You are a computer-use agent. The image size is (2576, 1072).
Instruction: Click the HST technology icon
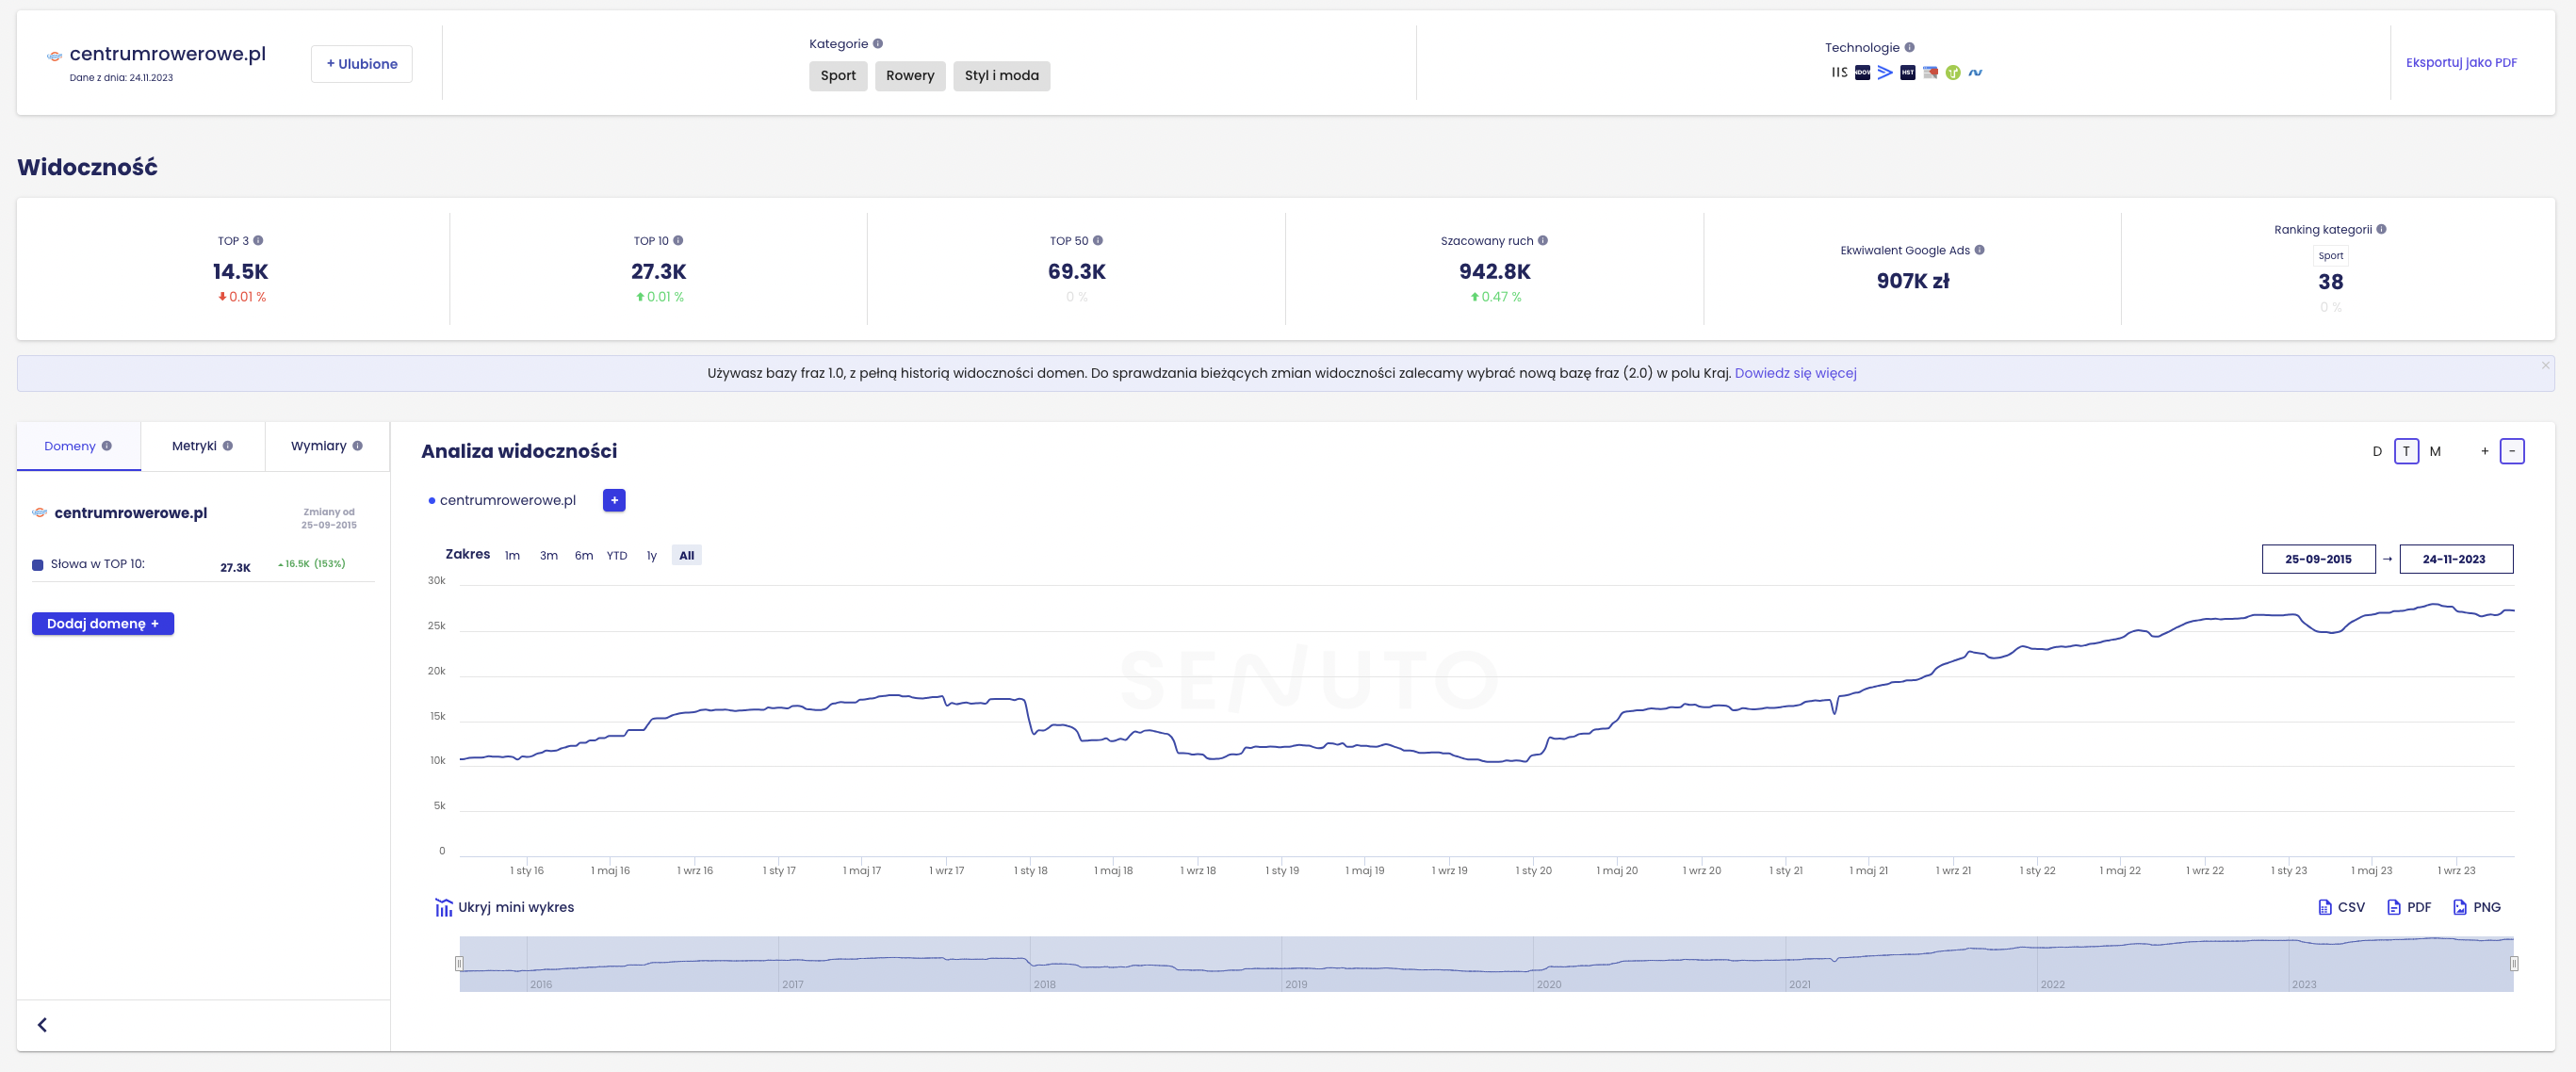point(1908,72)
